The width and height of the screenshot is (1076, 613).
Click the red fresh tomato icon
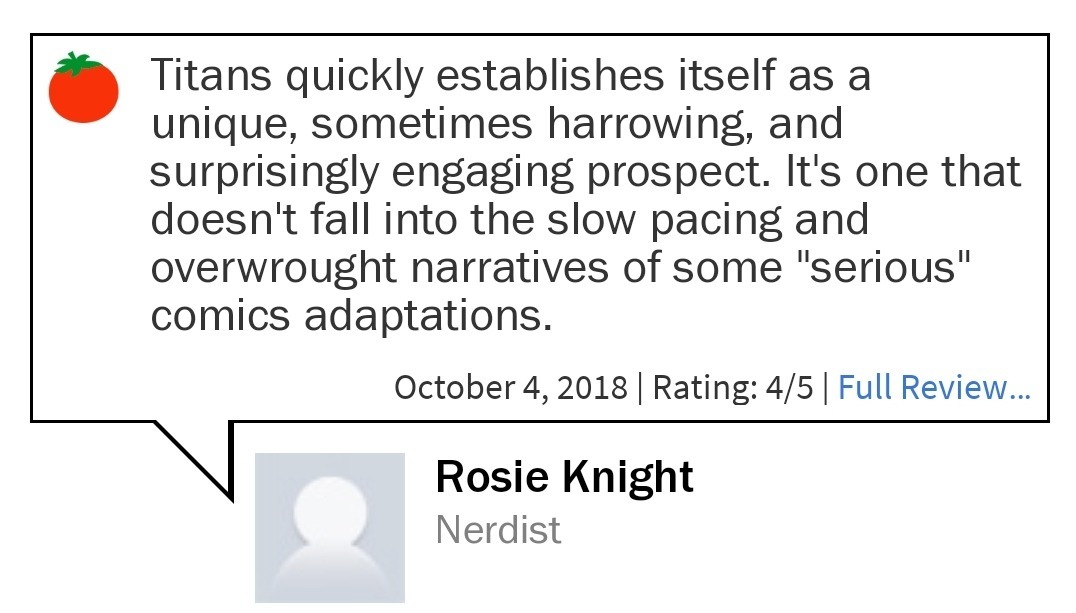point(84,89)
